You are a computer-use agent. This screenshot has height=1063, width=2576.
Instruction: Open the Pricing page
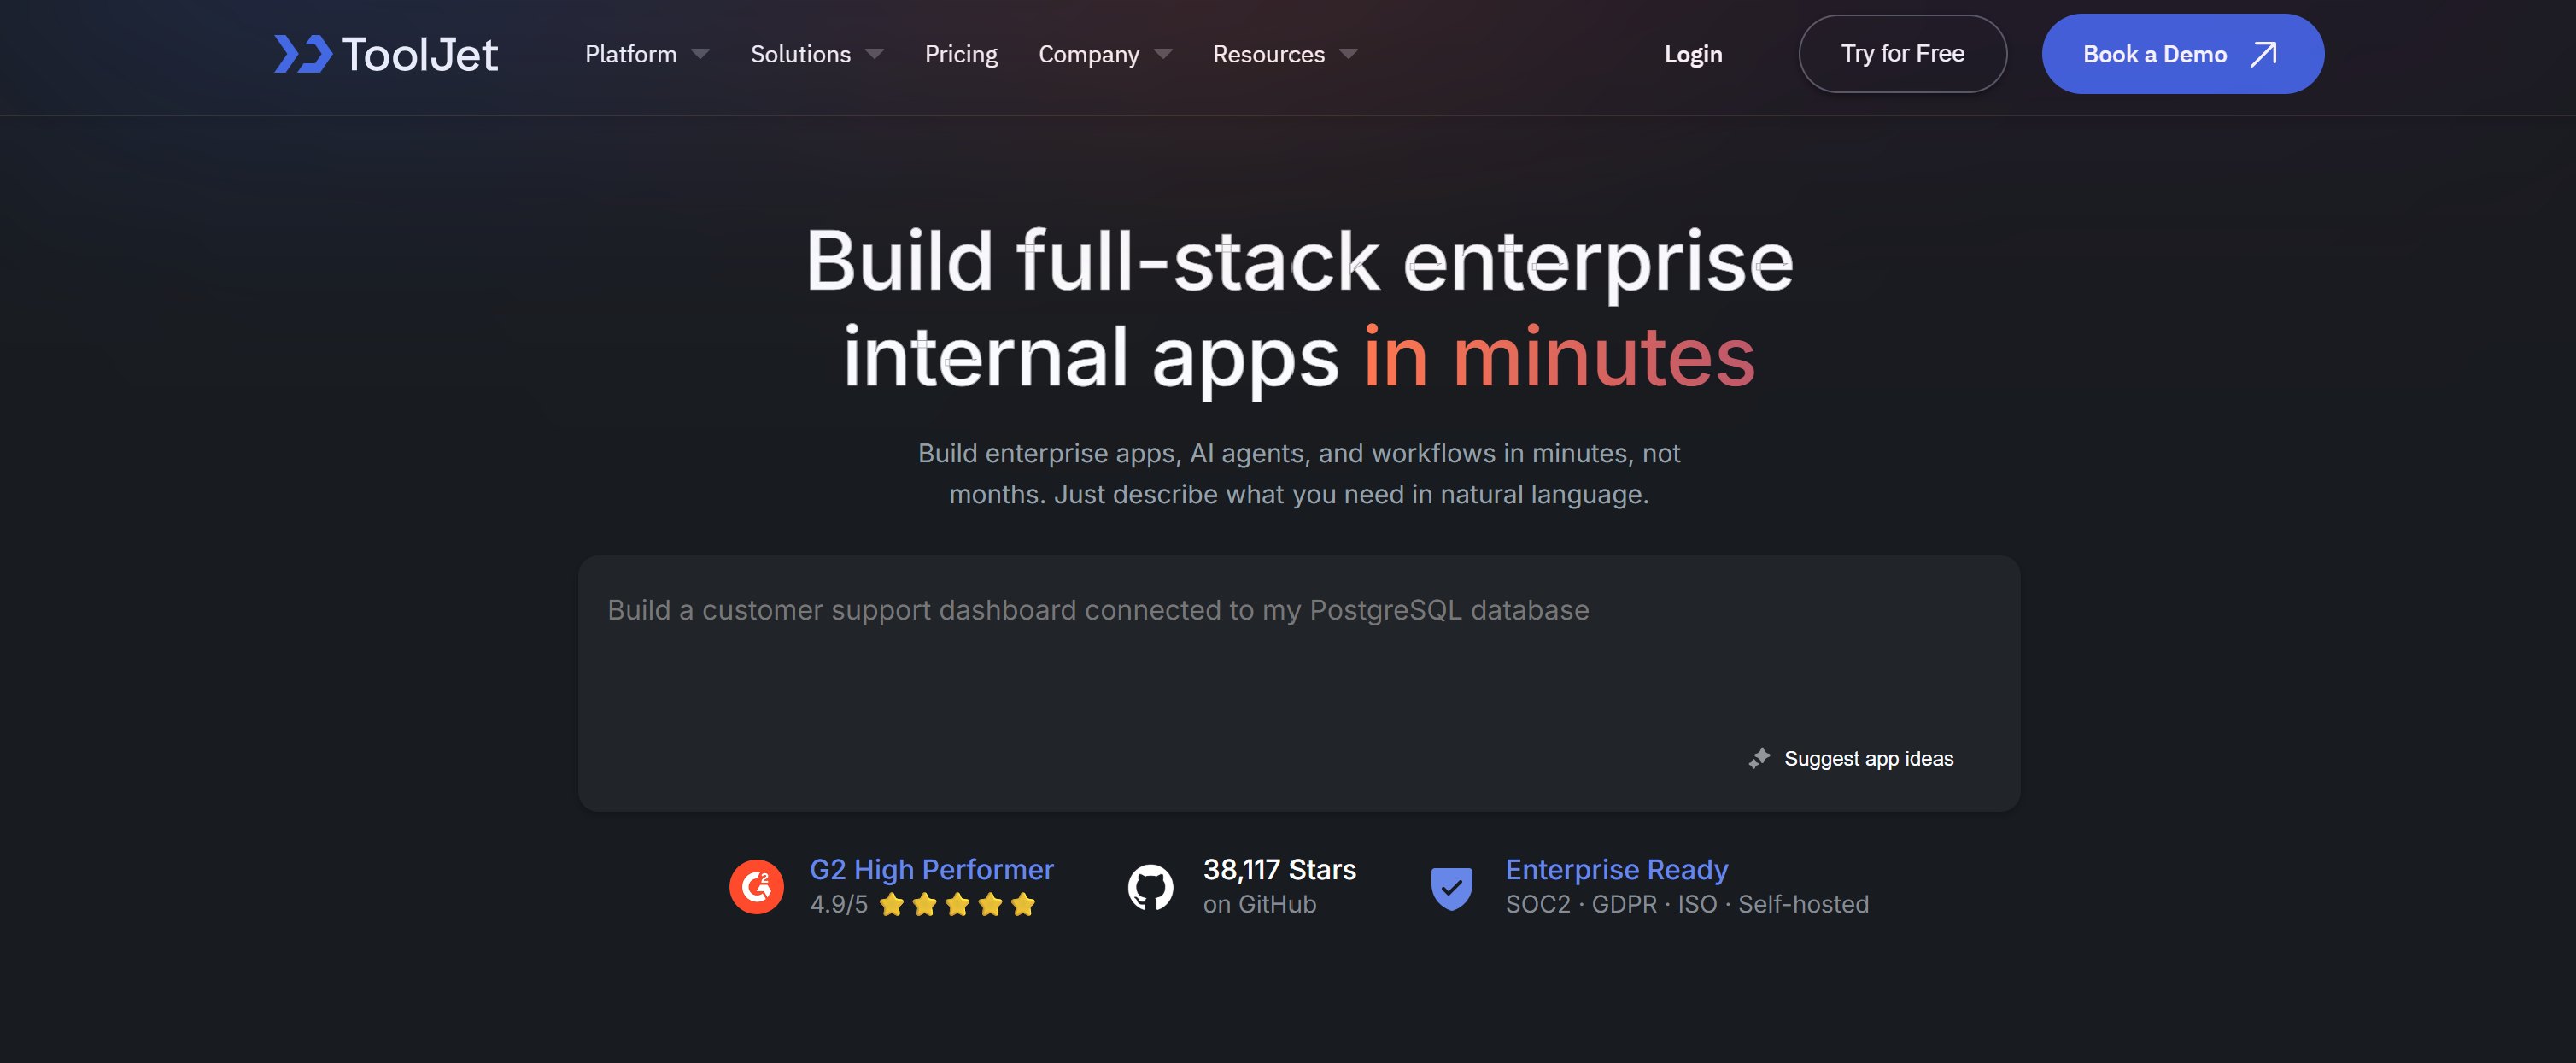[x=961, y=54]
